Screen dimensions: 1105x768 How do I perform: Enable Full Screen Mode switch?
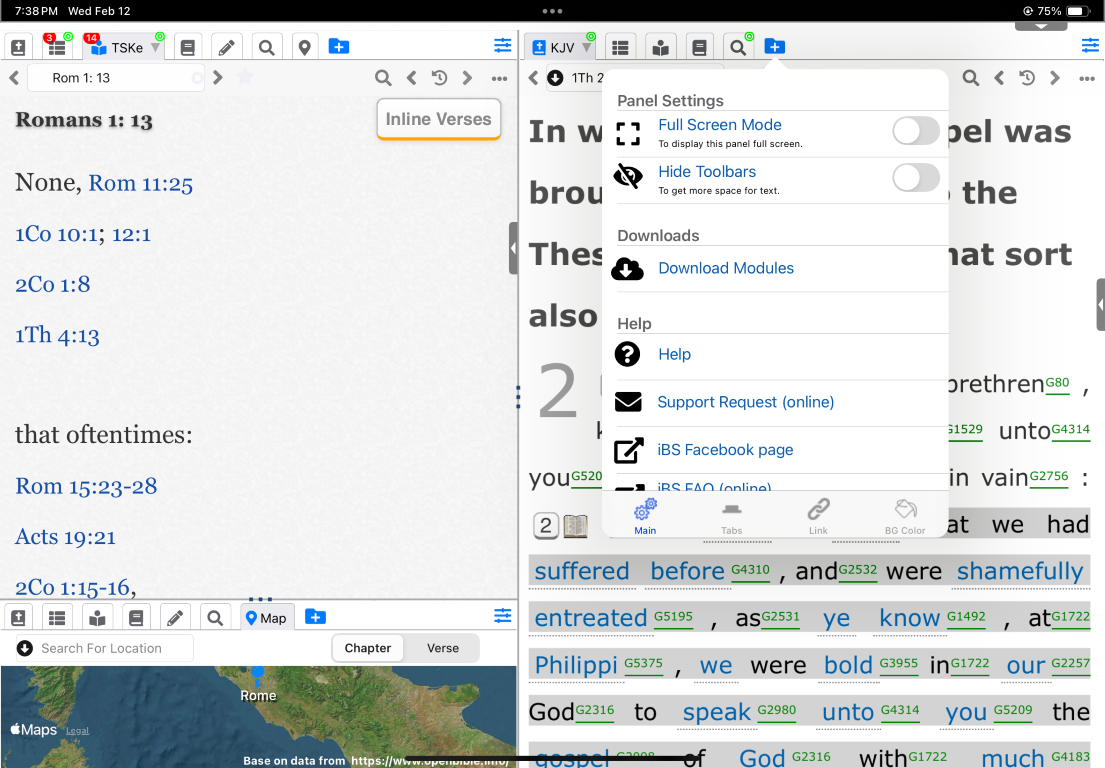915,131
